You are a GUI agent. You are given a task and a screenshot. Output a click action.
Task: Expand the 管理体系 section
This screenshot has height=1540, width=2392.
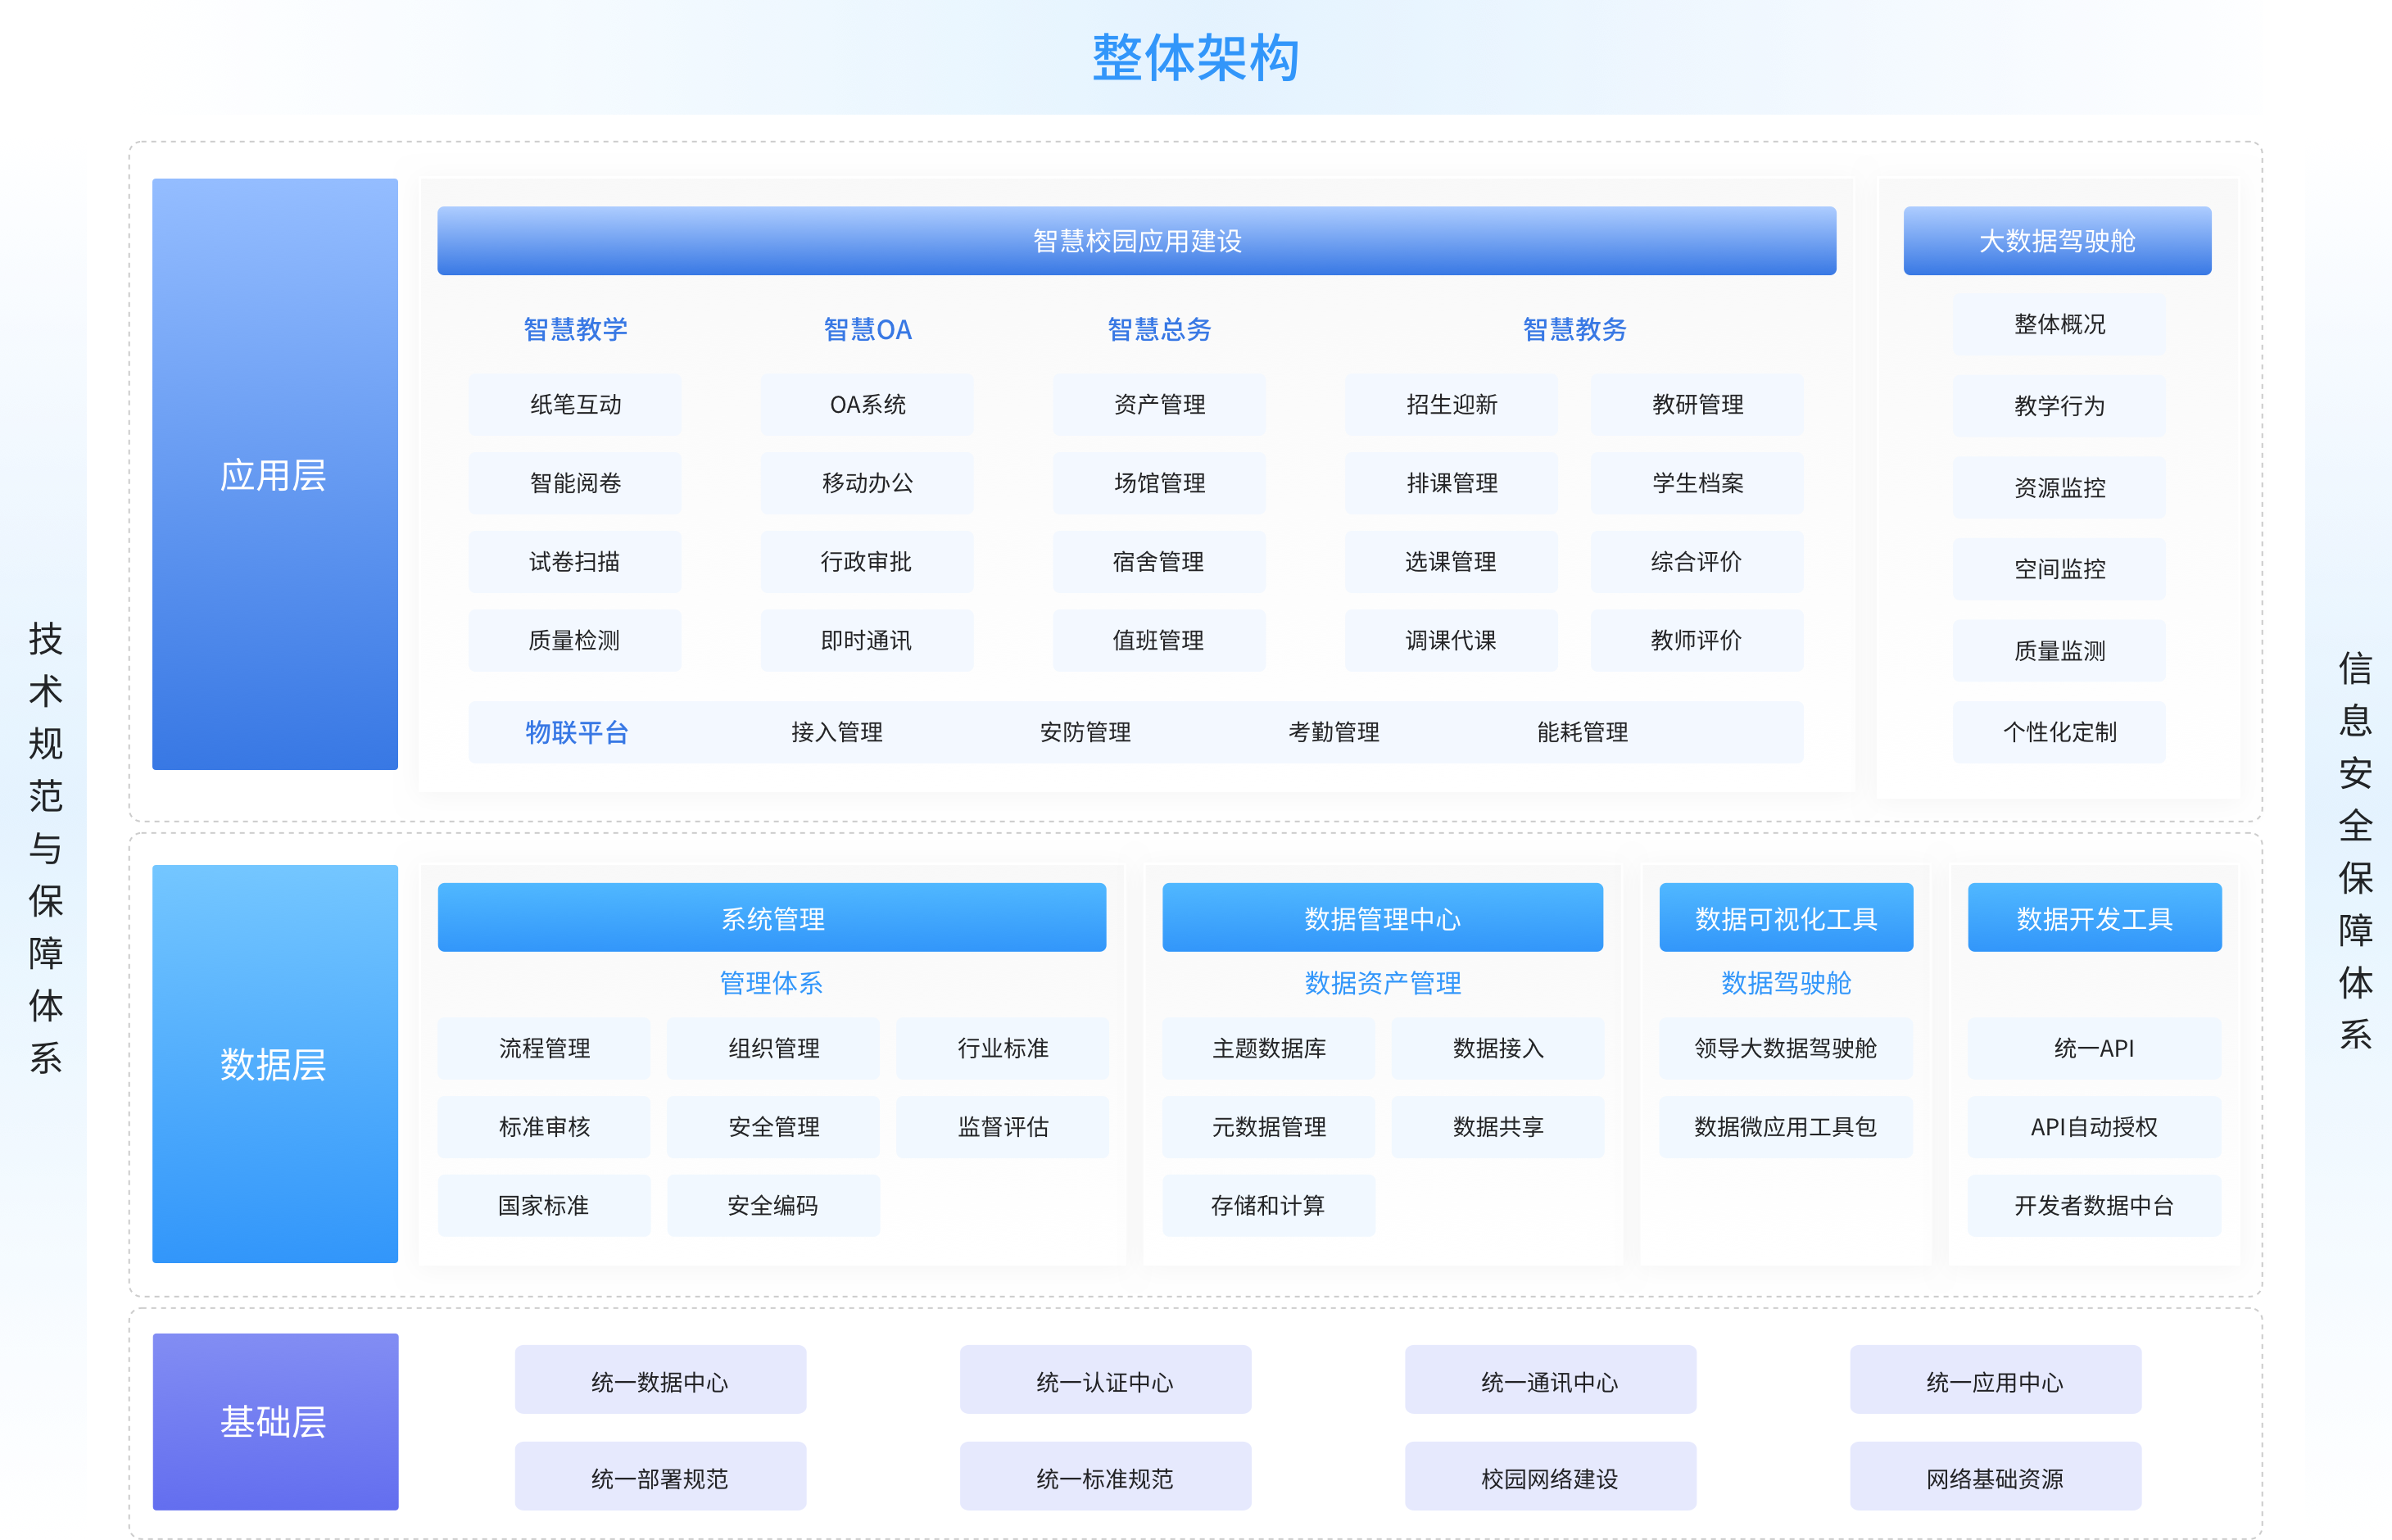[772, 983]
